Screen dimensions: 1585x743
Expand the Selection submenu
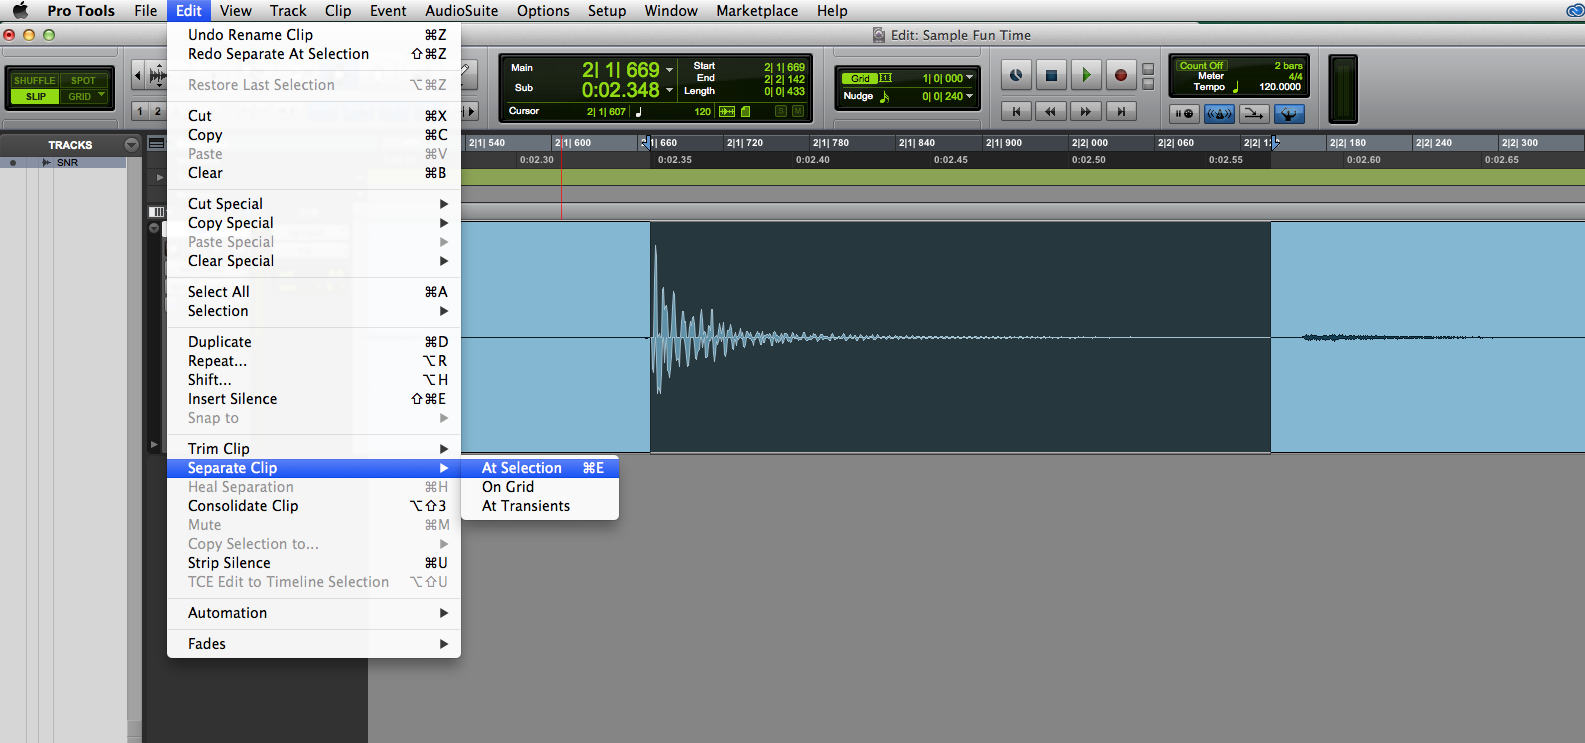(314, 311)
